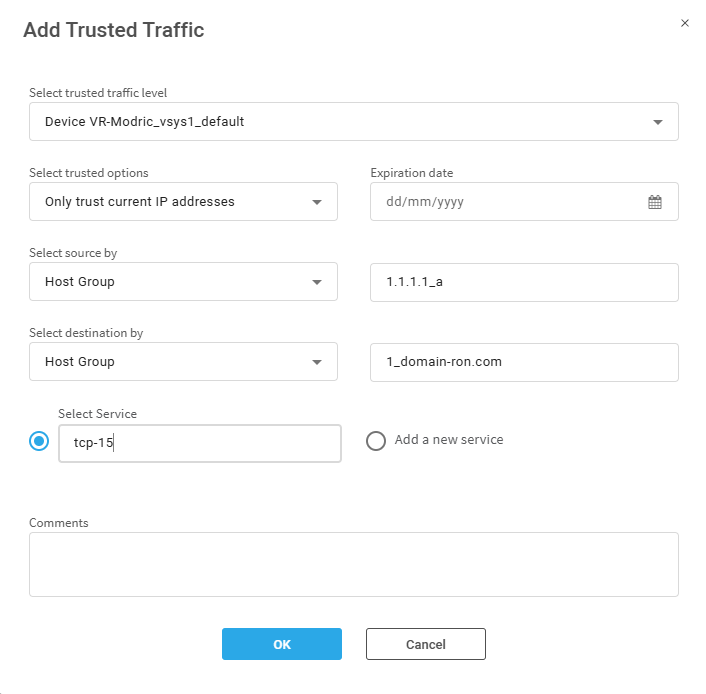Click the tcp-15 service input box
The width and height of the screenshot is (706, 694).
[200, 443]
